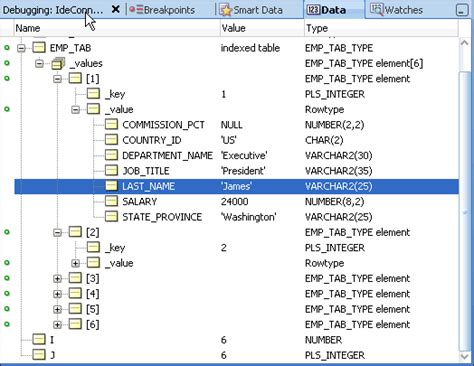Click the variable I icon

coord(39,339)
